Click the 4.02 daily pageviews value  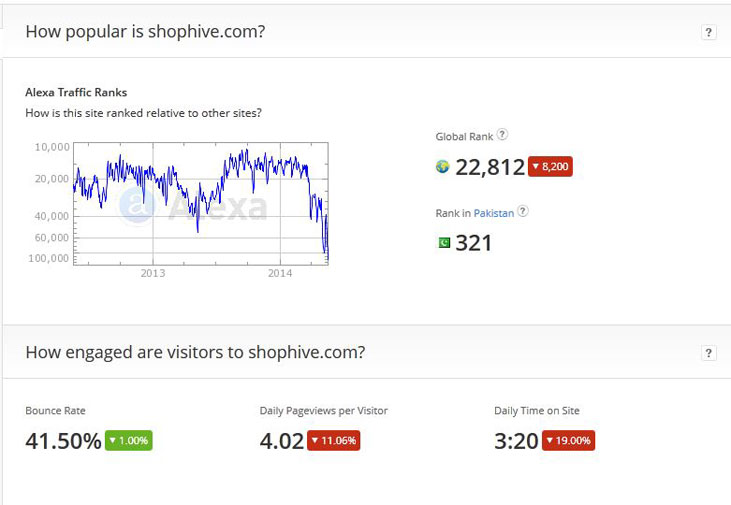pyautogui.click(x=281, y=440)
